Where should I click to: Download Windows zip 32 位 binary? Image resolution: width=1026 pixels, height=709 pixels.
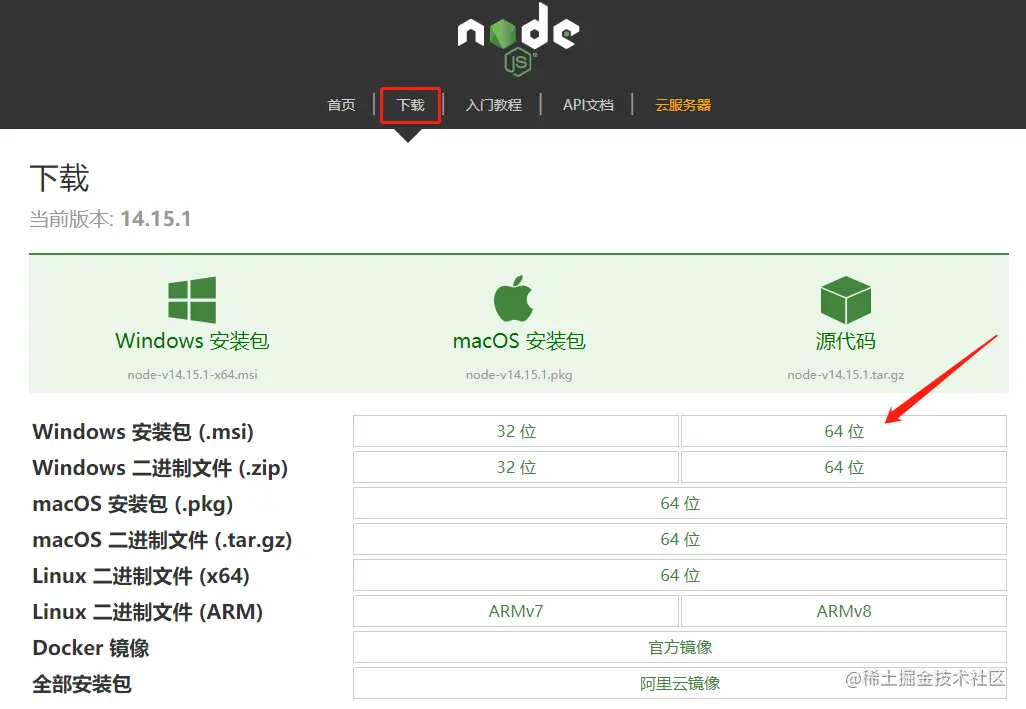pyautogui.click(x=516, y=467)
